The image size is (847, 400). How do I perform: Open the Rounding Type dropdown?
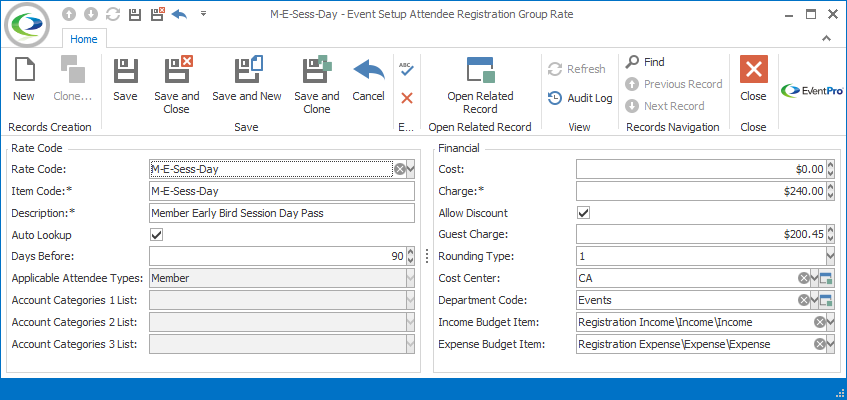(830, 256)
